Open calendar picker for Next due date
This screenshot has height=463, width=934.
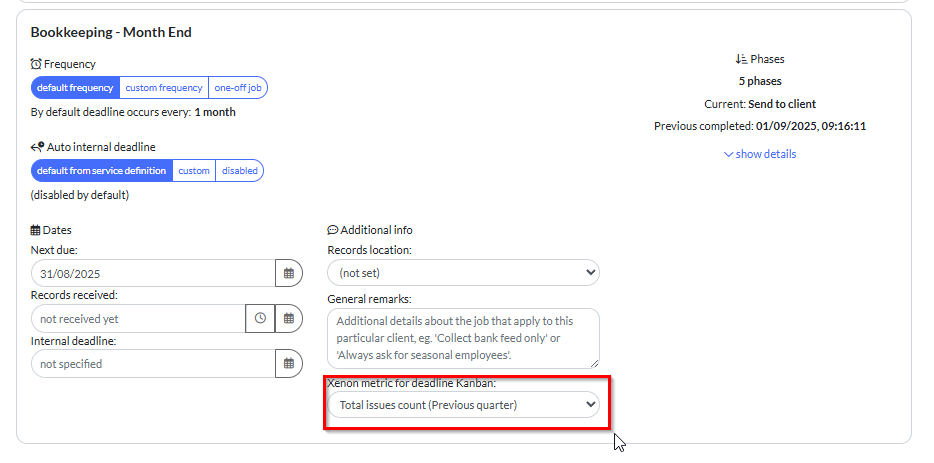(x=289, y=273)
